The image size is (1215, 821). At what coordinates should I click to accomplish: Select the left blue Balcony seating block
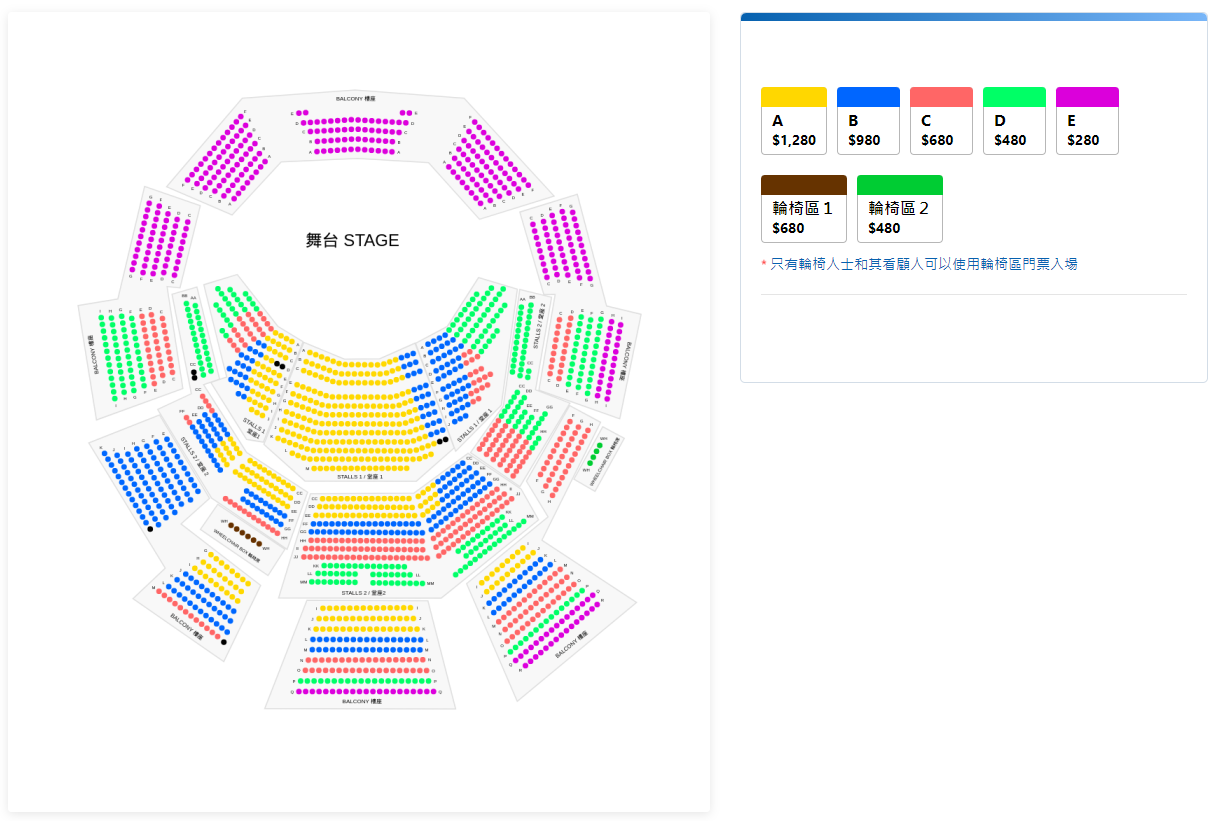pos(150,478)
